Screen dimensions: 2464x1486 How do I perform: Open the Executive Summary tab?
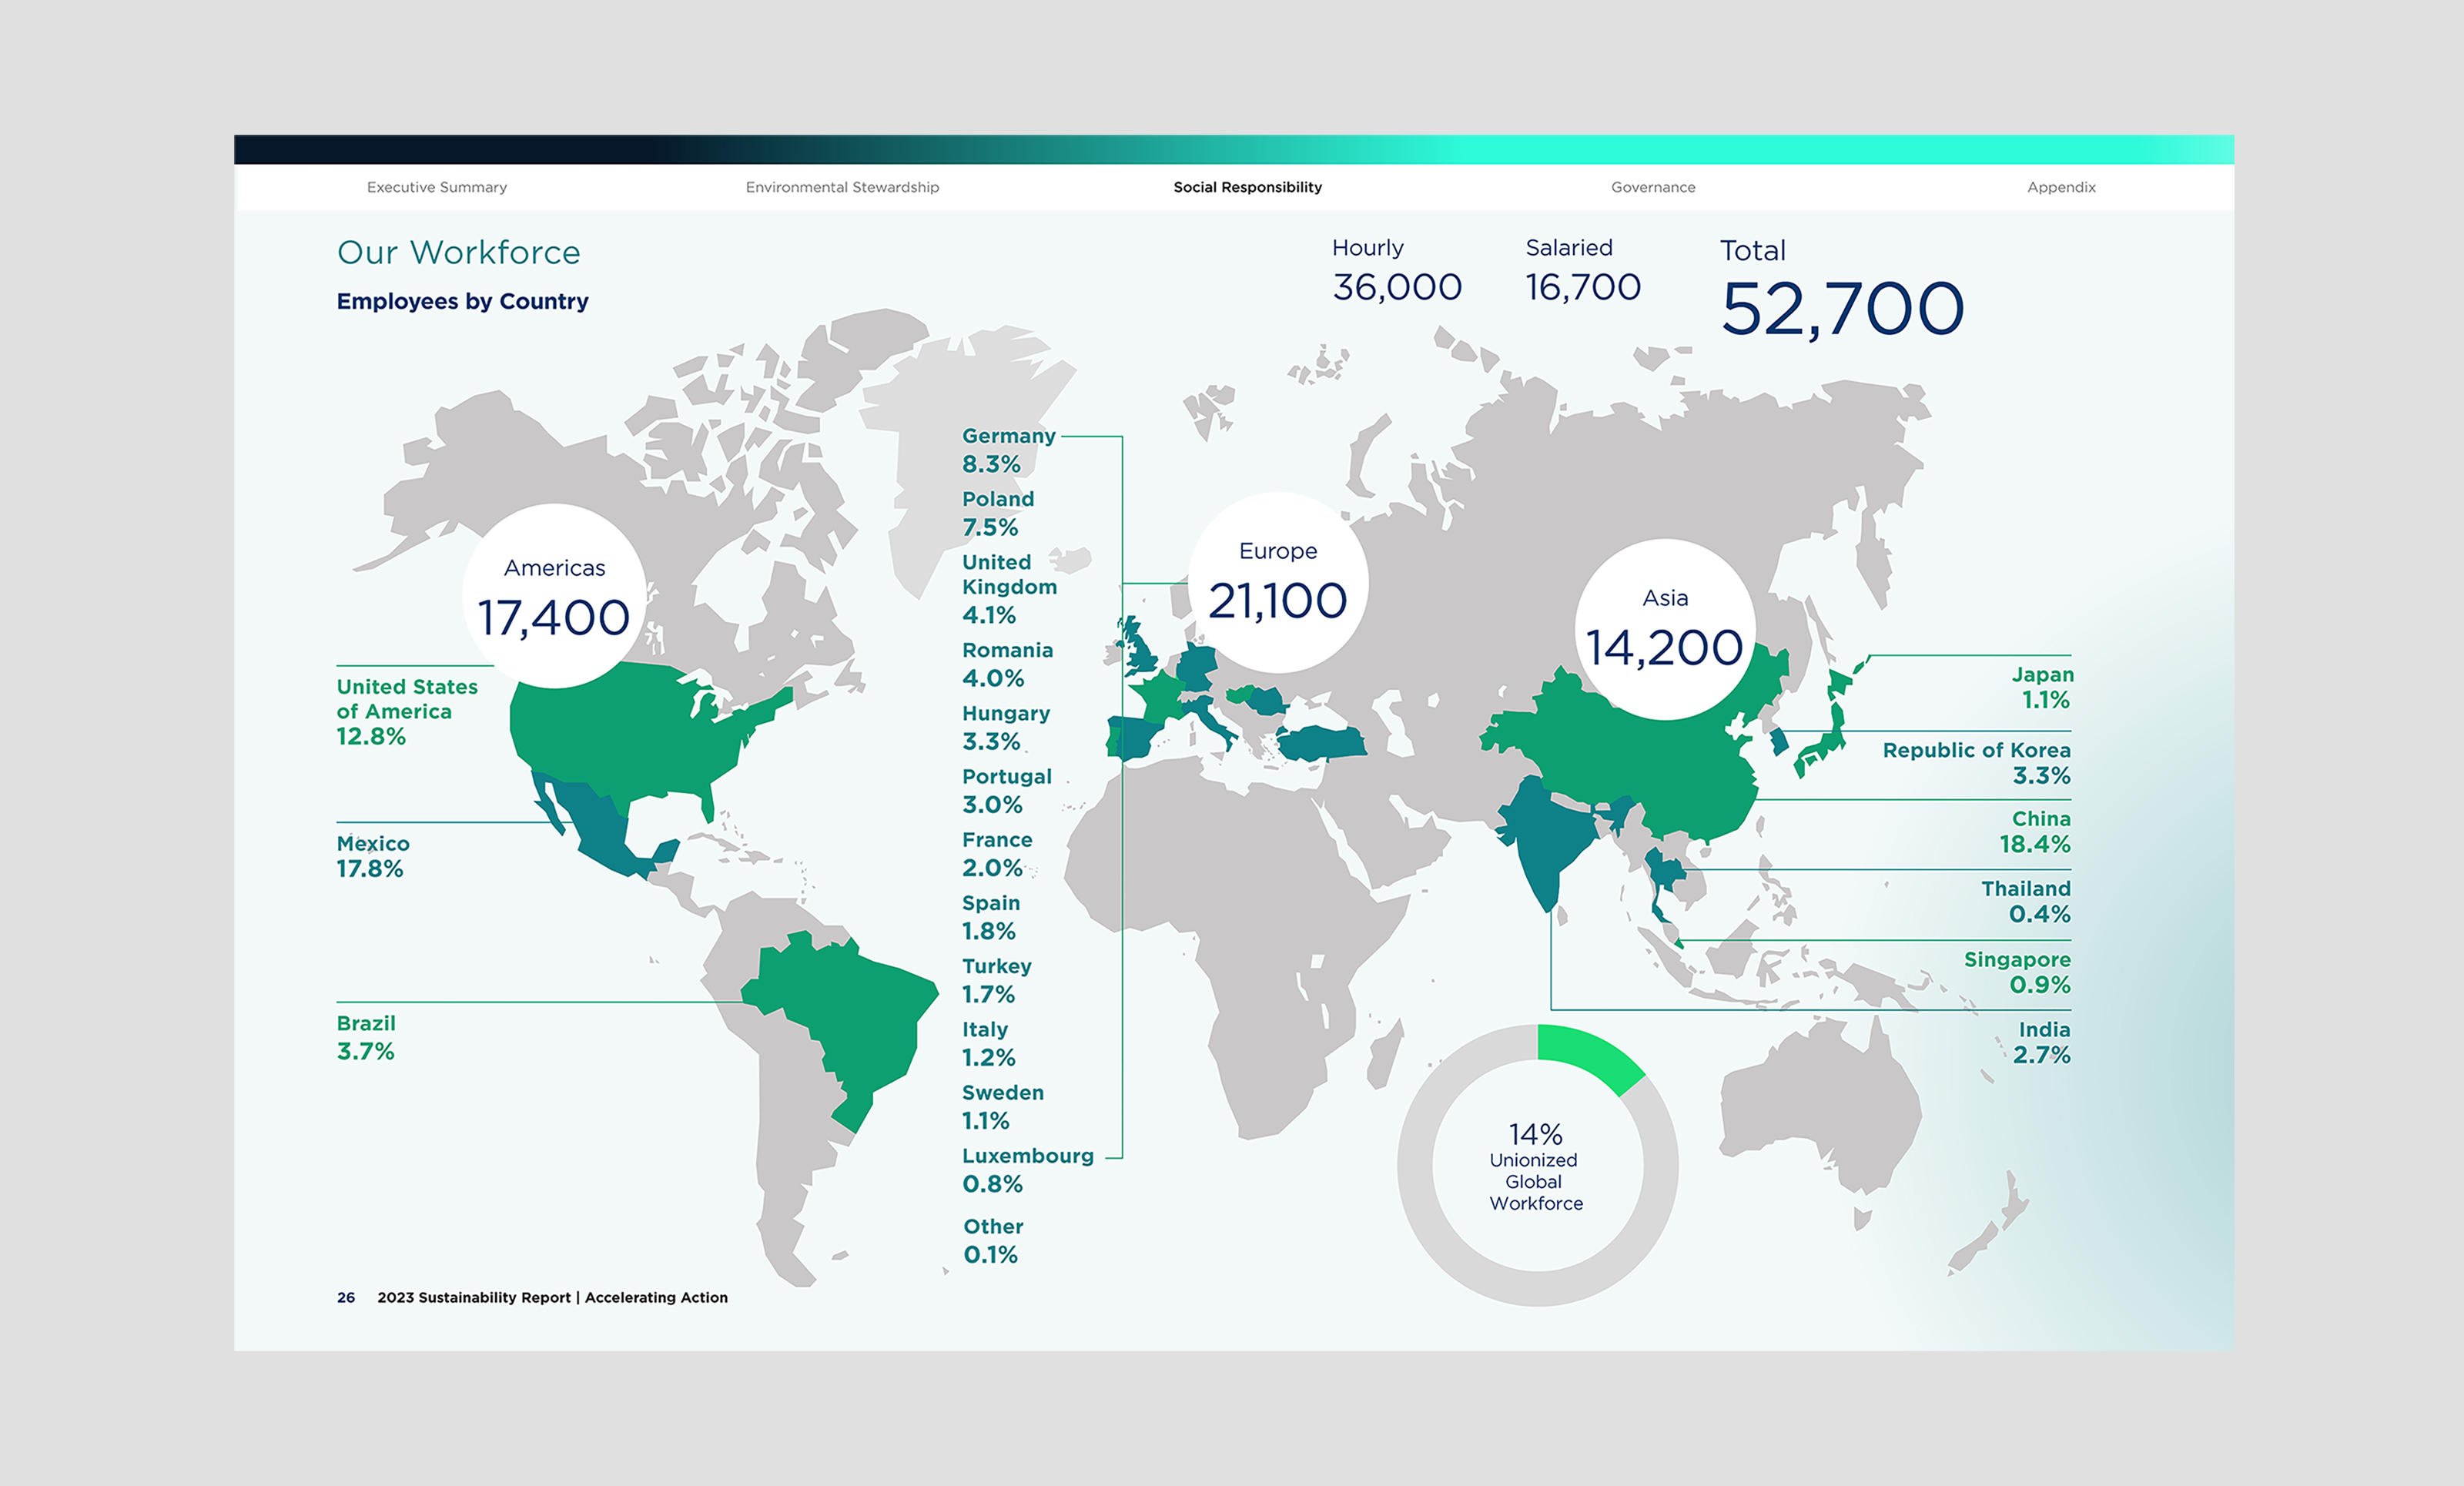pos(437,187)
